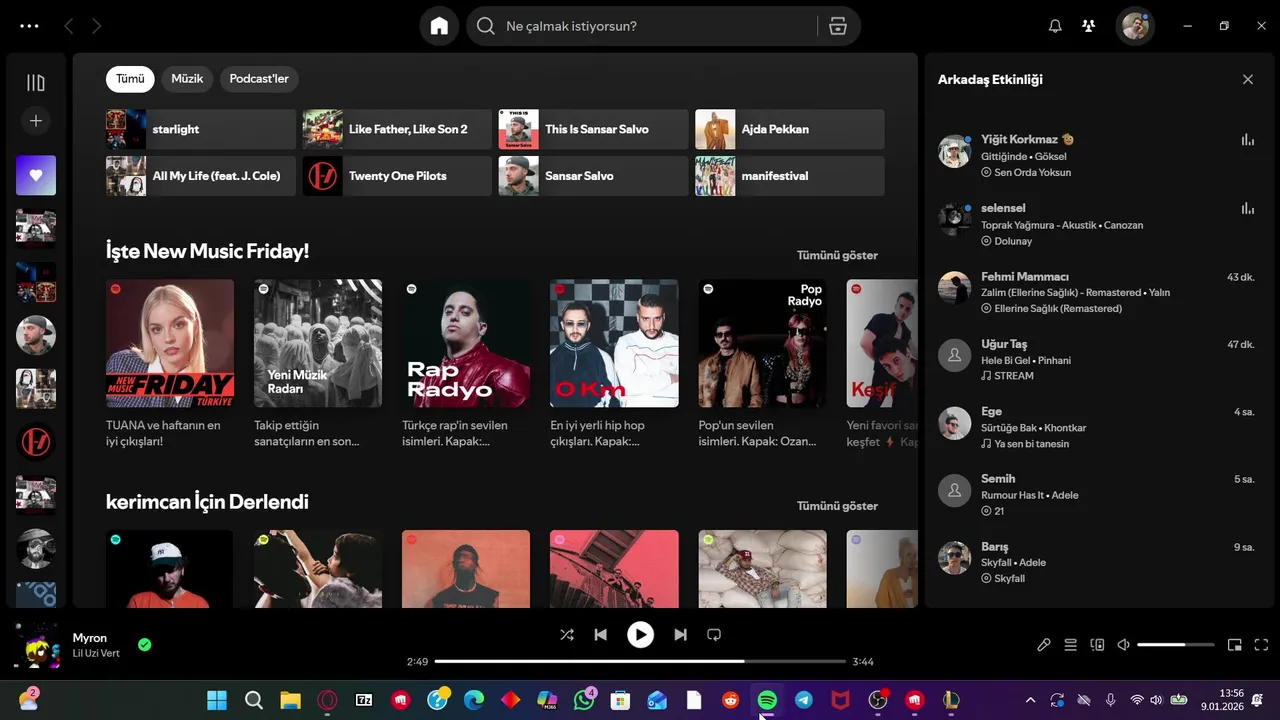Open Liked Songs heart tile in sidebar
Viewport: 1280px width, 720px height.
[x=36, y=175]
